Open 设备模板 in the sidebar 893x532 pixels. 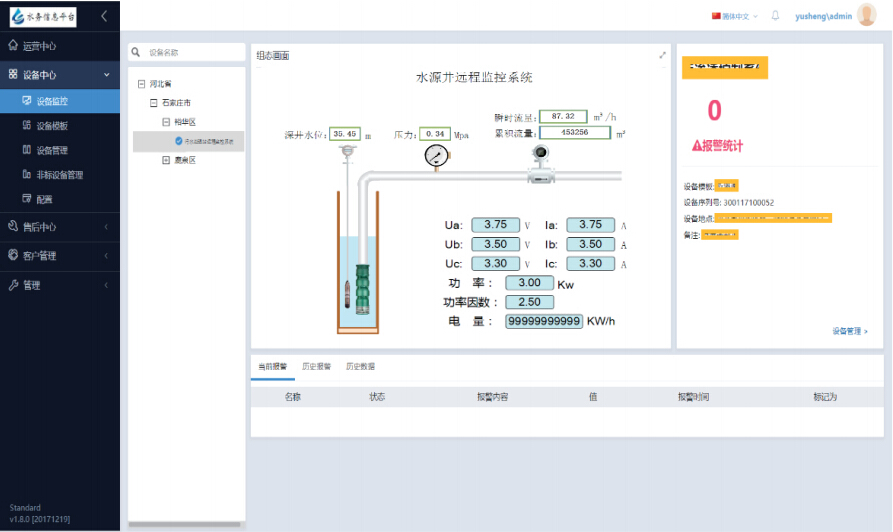click(x=52, y=126)
